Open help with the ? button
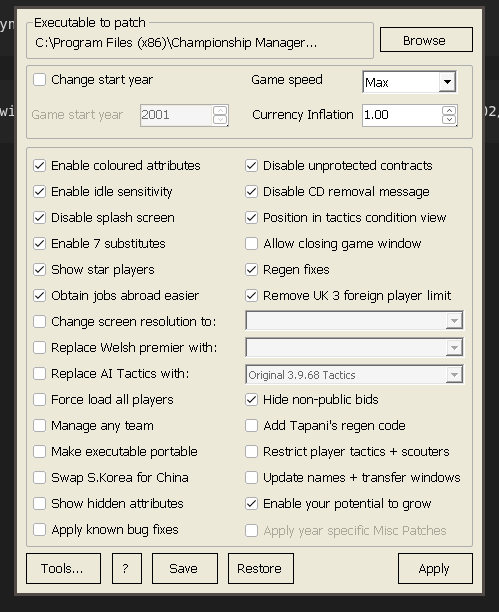 coord(127,568)
